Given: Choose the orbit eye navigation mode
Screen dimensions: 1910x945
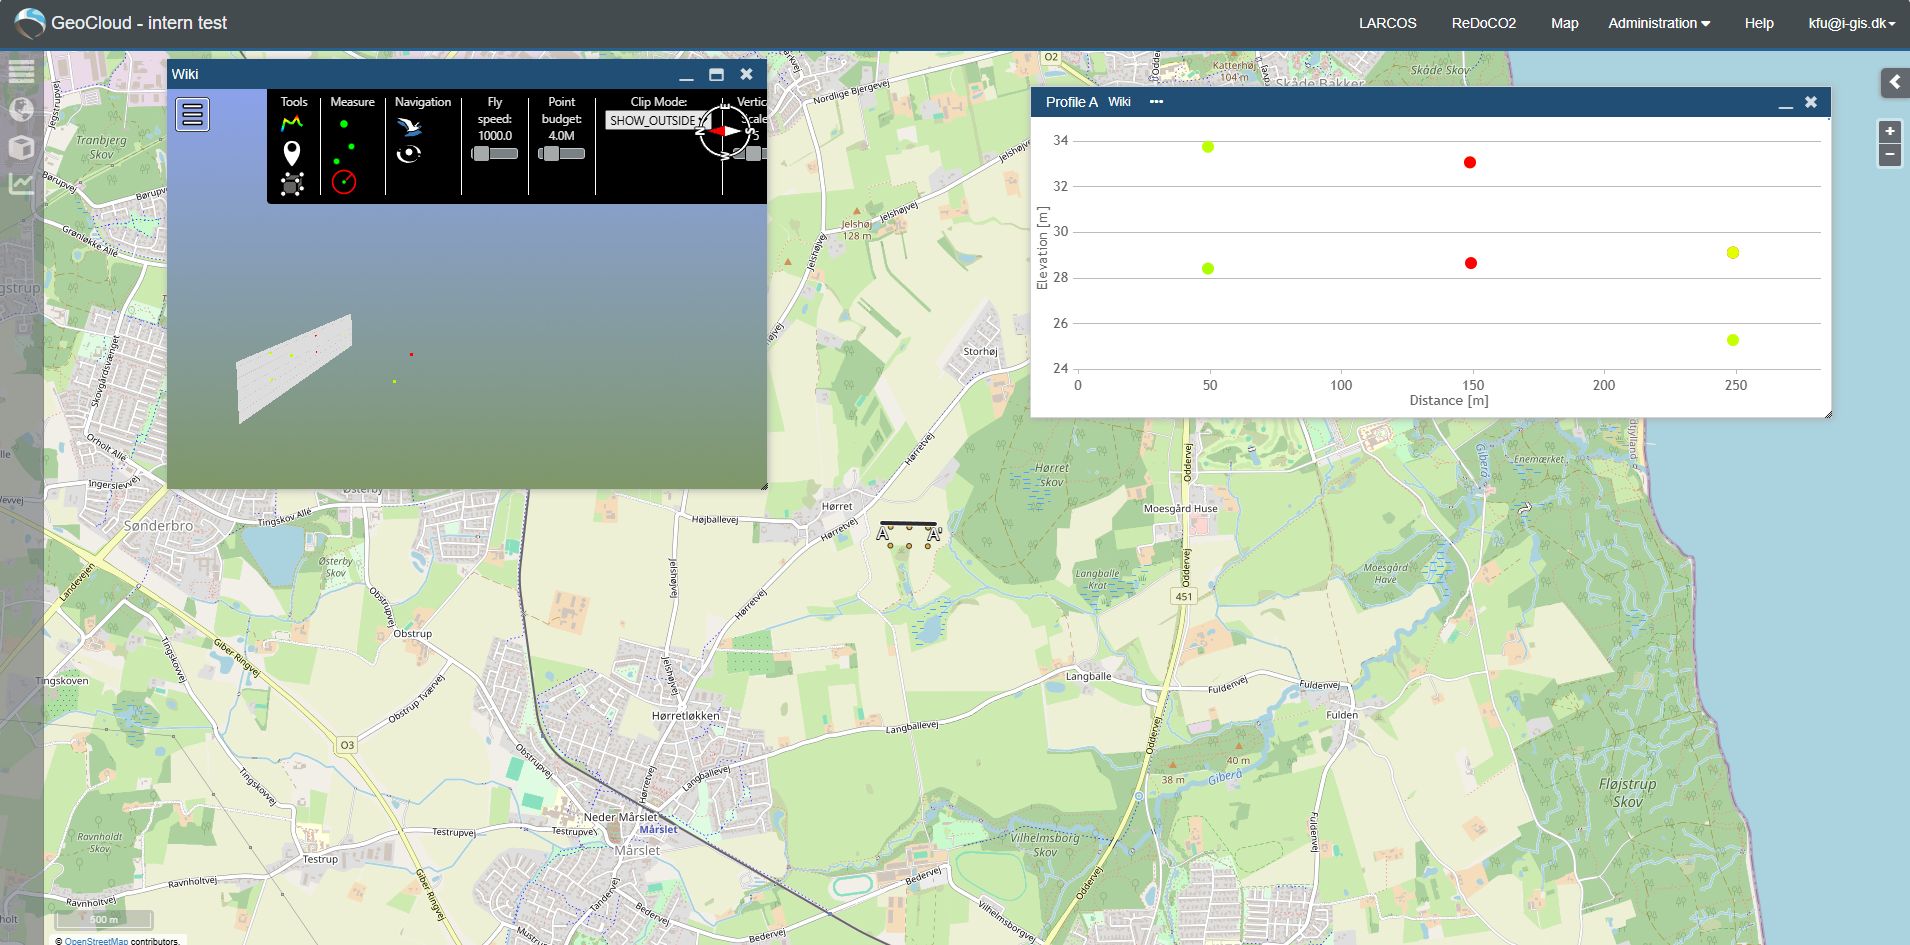Looking at the screenshot, I should click(x=409, y=153).
